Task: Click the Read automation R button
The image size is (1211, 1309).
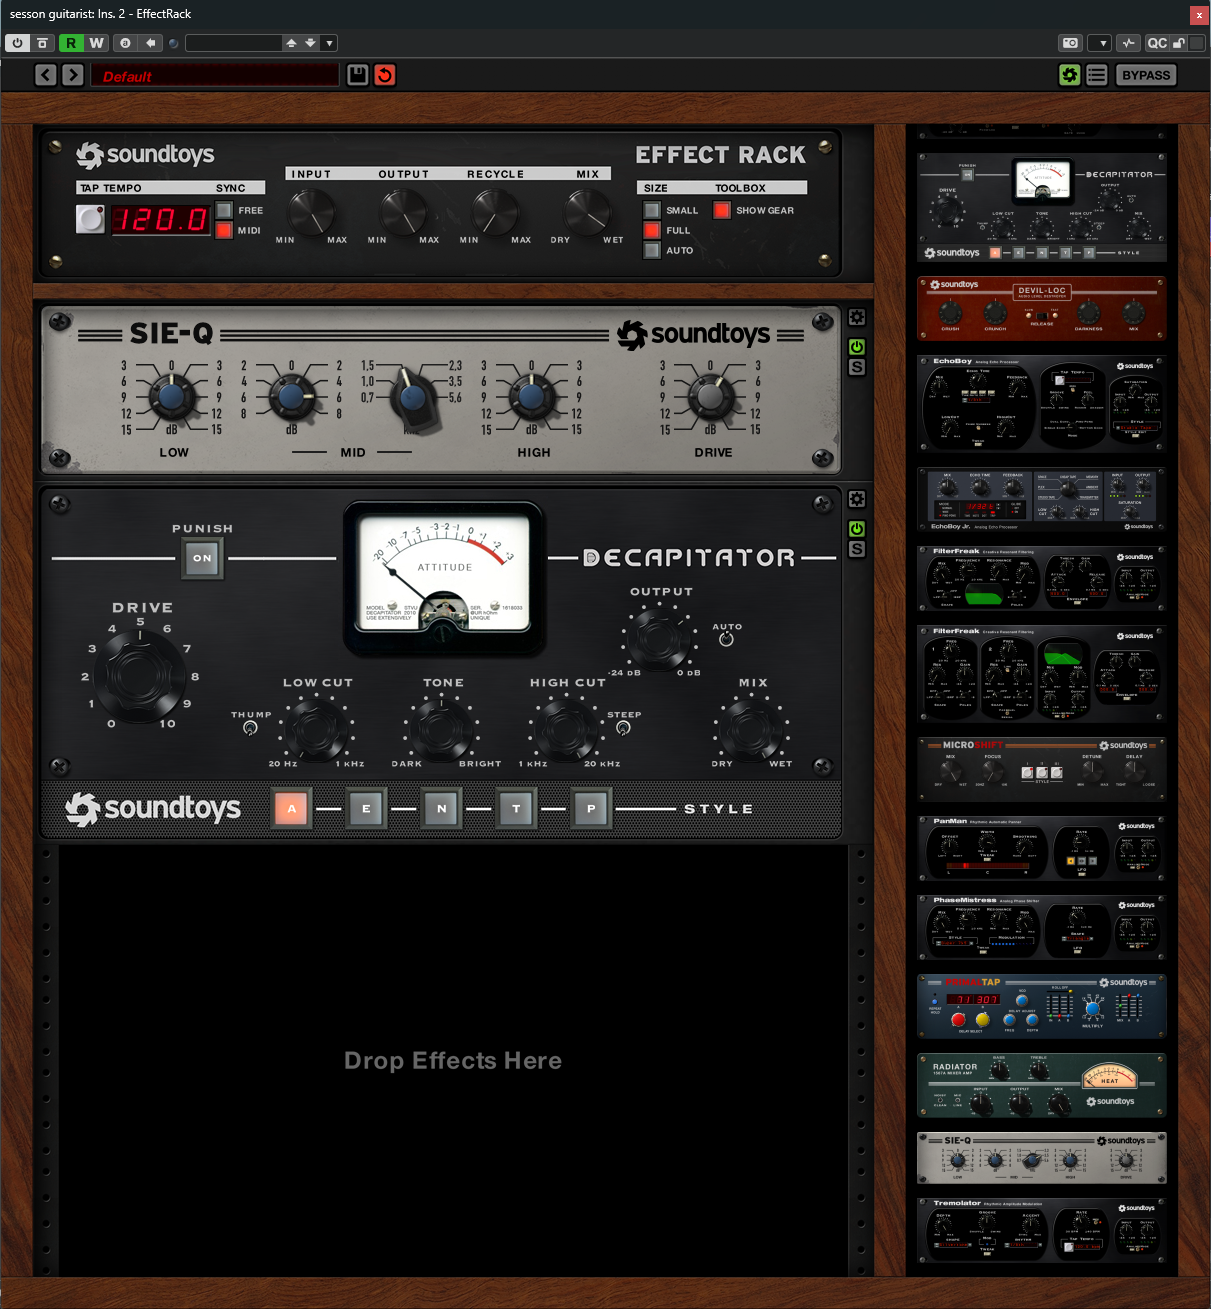Action: (70, 43)
